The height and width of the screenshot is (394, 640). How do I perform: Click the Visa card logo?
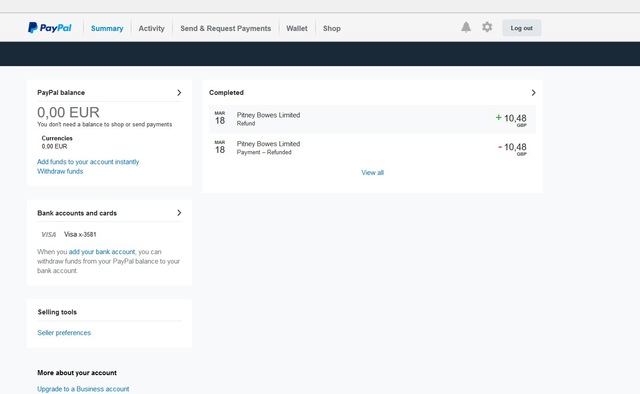[49, 234]
